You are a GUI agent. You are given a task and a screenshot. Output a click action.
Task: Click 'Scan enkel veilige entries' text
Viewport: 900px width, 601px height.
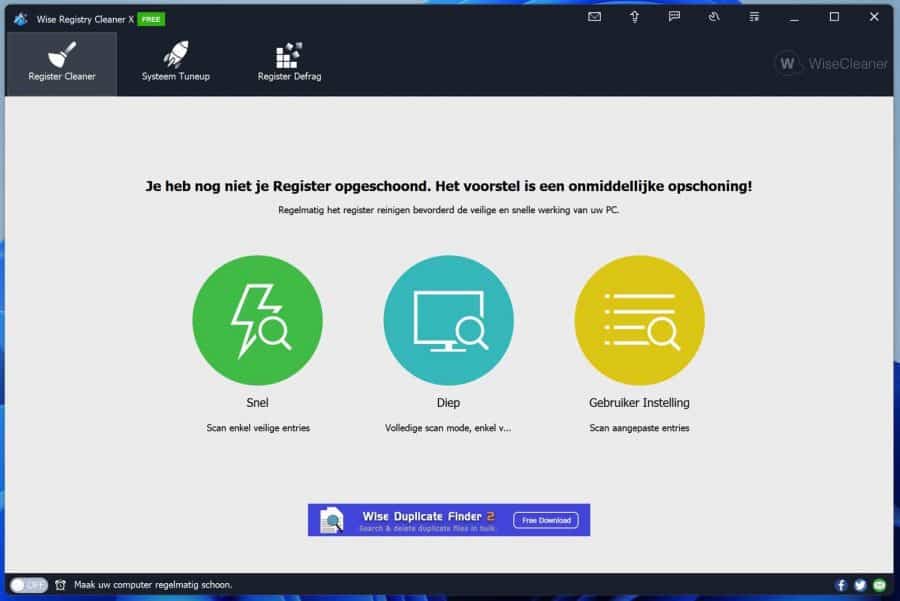click(258, 428)
